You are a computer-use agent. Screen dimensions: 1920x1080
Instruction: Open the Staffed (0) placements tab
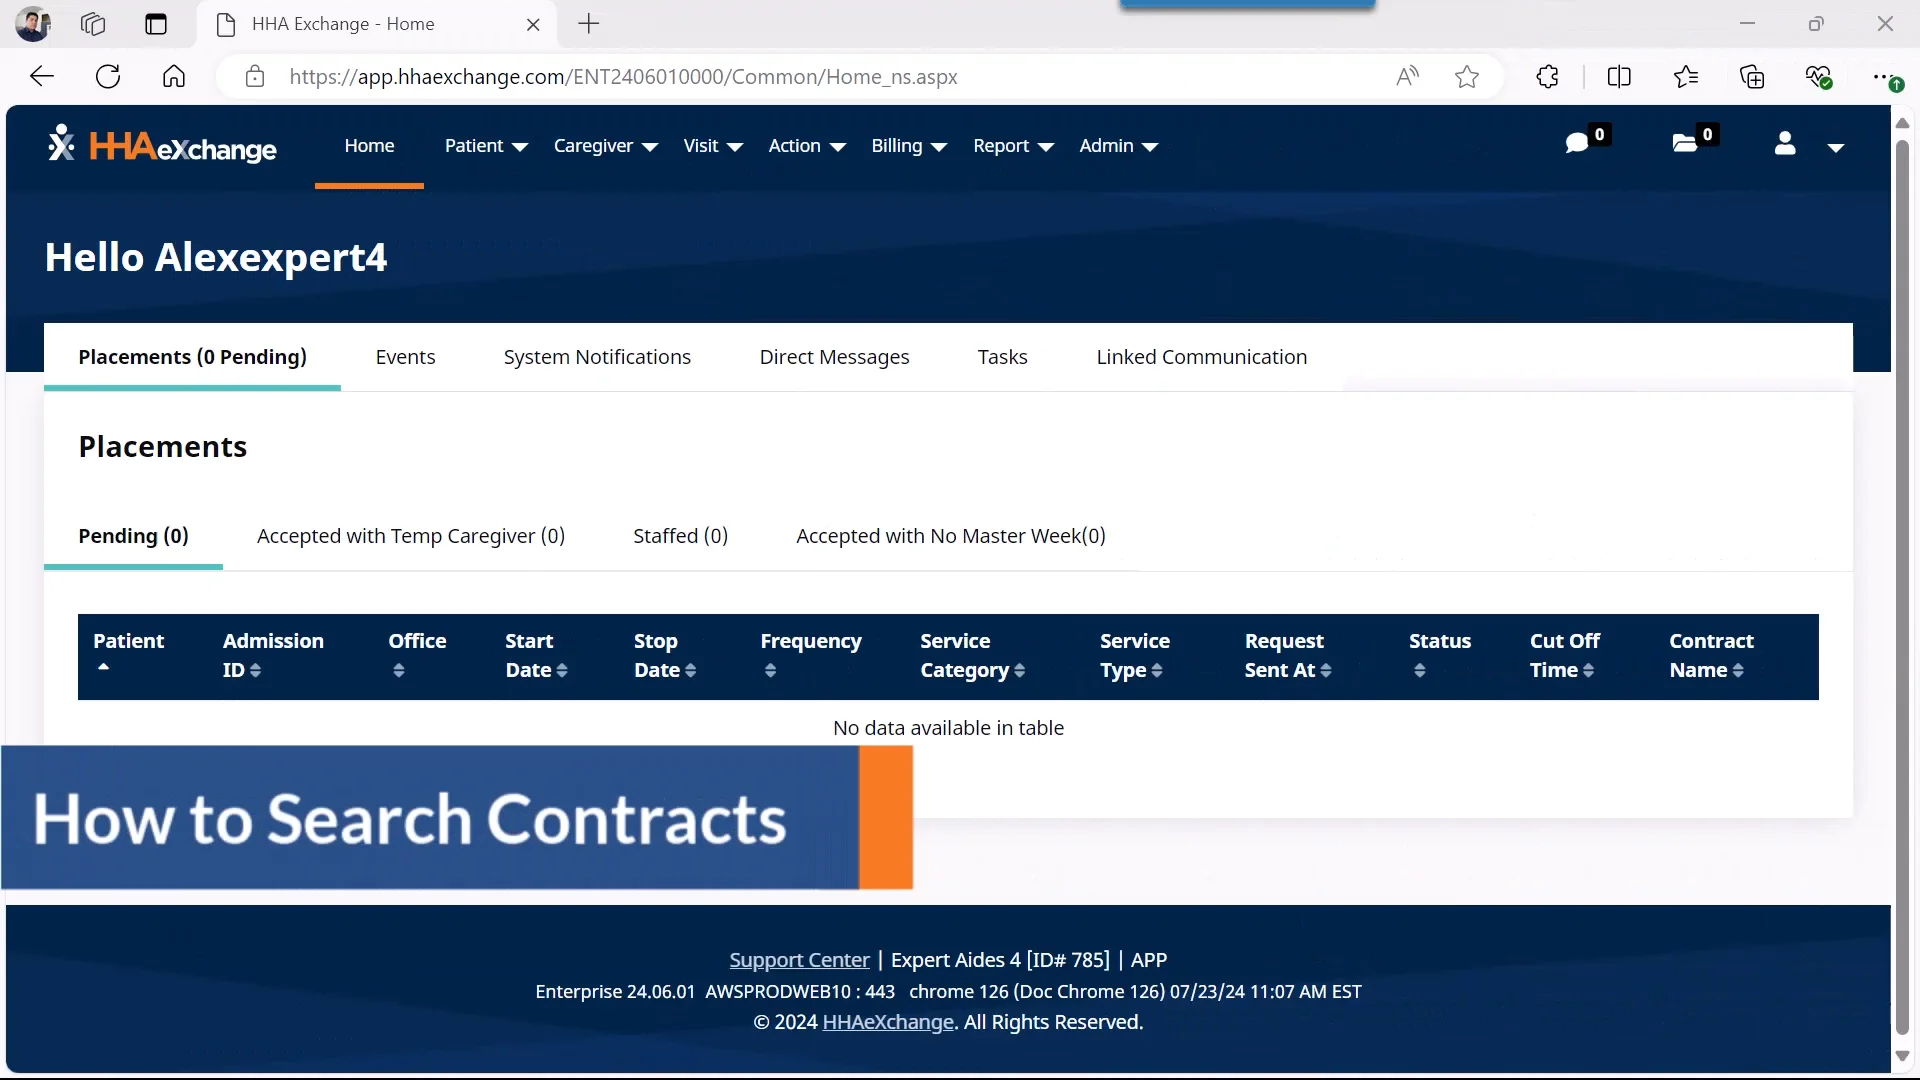(x=680, y=536)
